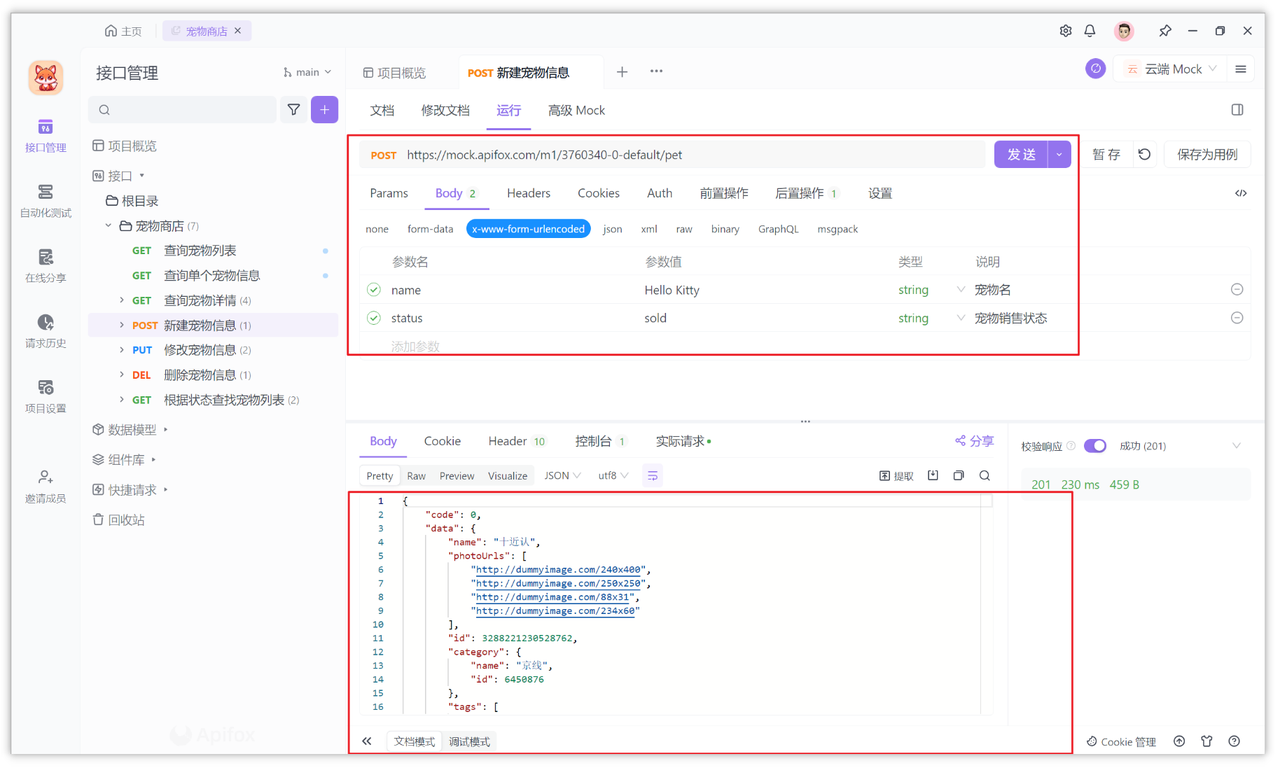Image resolution: width=1280 pixels, height=768 pixels.
Task: Switch to the 文档 tab
Action: [x=382, y=111]
